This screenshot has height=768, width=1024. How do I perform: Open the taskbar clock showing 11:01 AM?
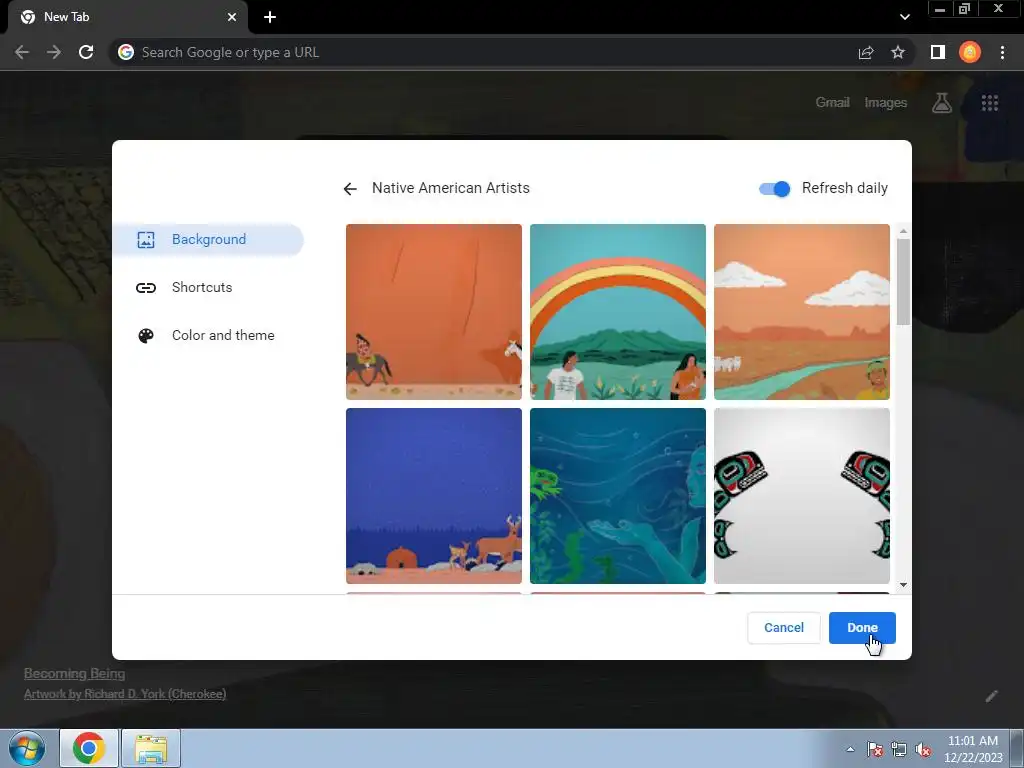point(972,749)
